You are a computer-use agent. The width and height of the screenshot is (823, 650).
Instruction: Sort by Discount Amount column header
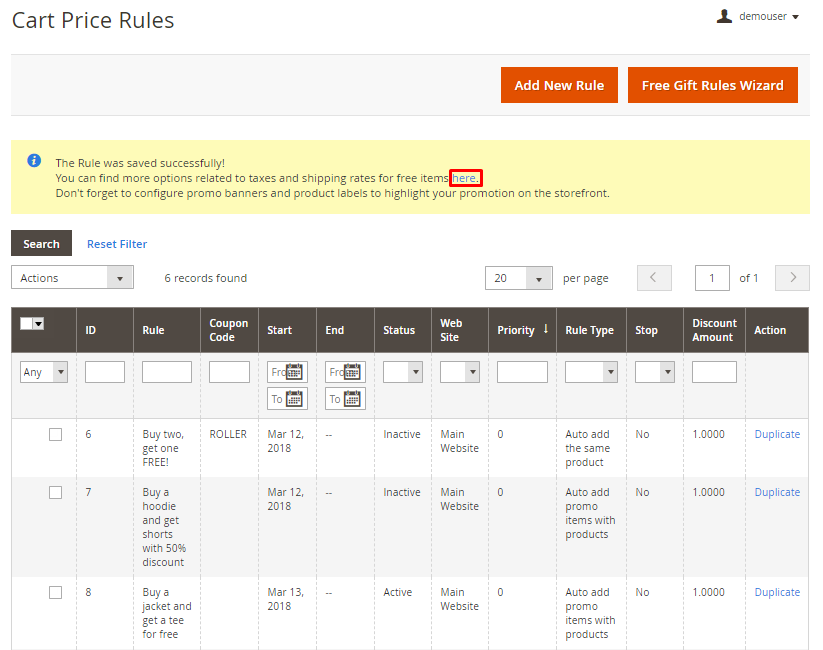[x=714, y=330]
